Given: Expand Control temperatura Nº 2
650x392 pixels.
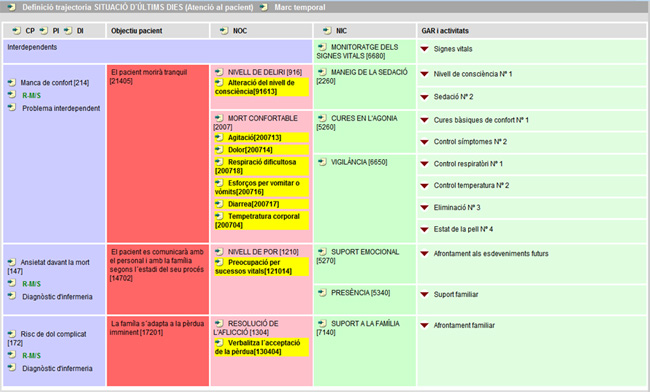Looking at the screenshot, I should point(424,186).
